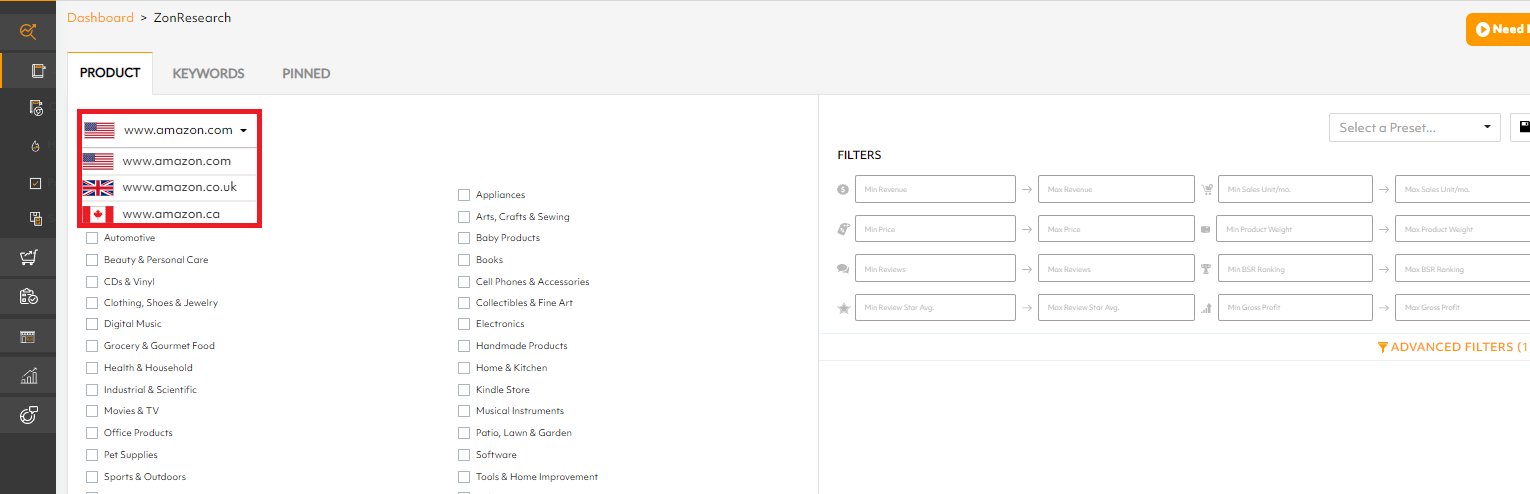Check the Kindle Store category
The width and height of the screenshot is (1530, 494).
[x=464, y=390]
